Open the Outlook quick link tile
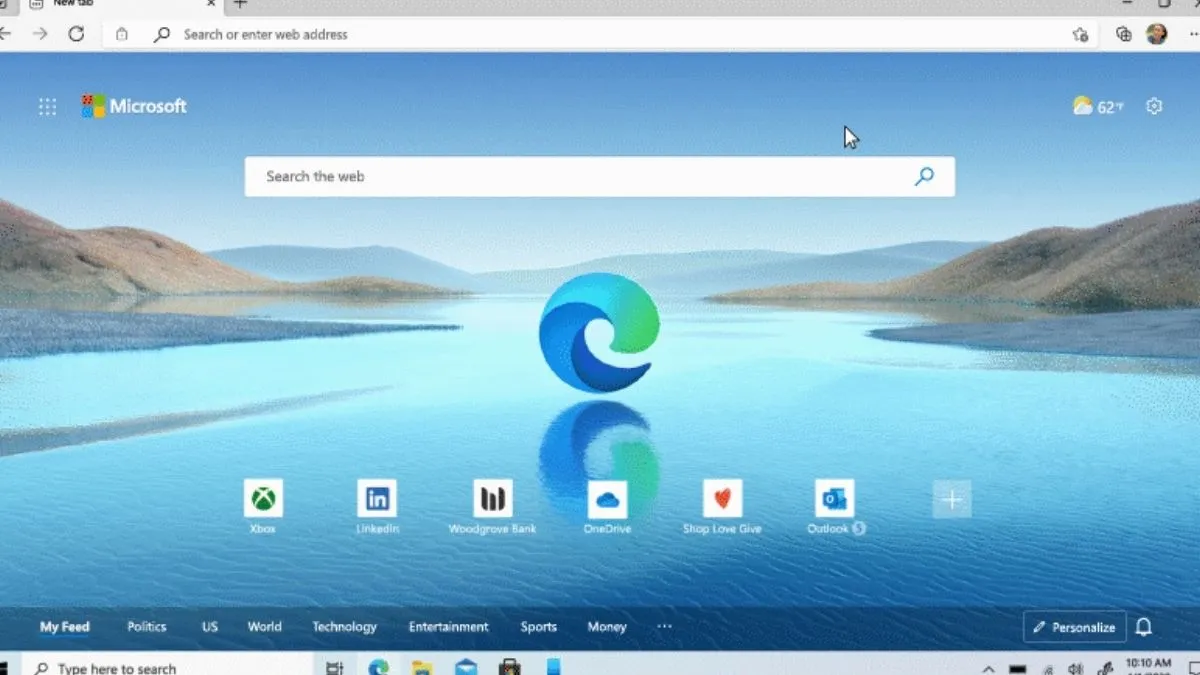 (x=834, y=499)
